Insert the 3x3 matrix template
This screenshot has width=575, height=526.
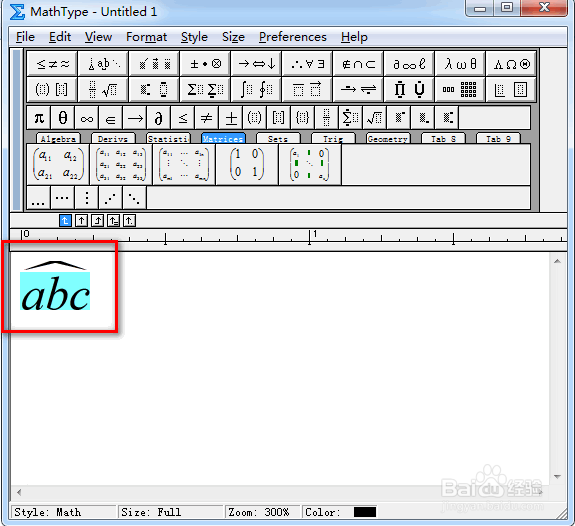point(121,164)
